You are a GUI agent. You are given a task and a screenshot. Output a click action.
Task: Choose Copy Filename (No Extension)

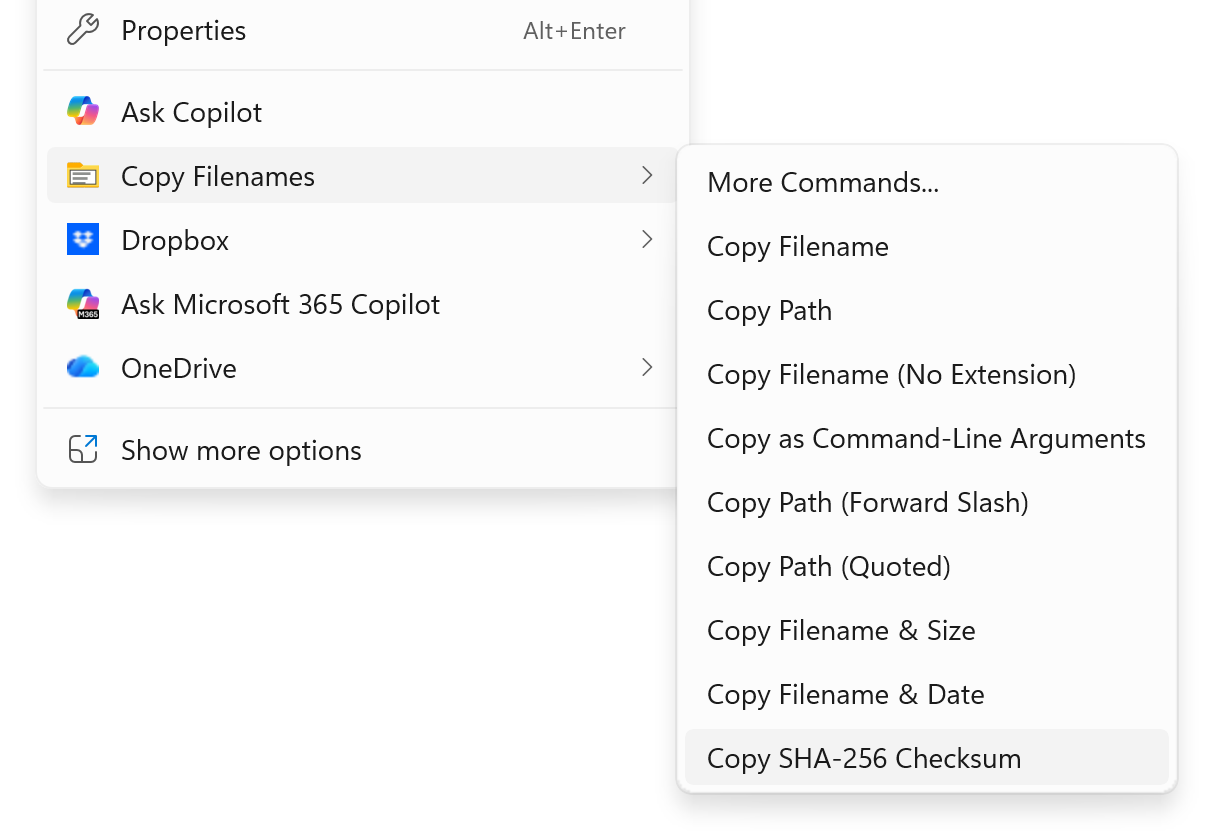pos(891,375)
